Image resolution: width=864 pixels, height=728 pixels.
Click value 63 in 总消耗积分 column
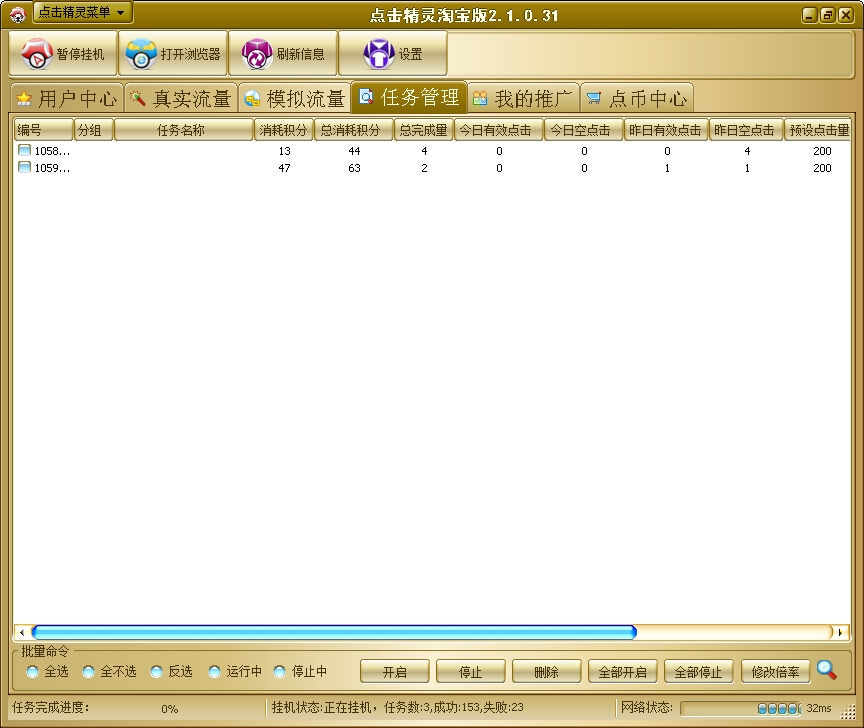coord(354,168)
